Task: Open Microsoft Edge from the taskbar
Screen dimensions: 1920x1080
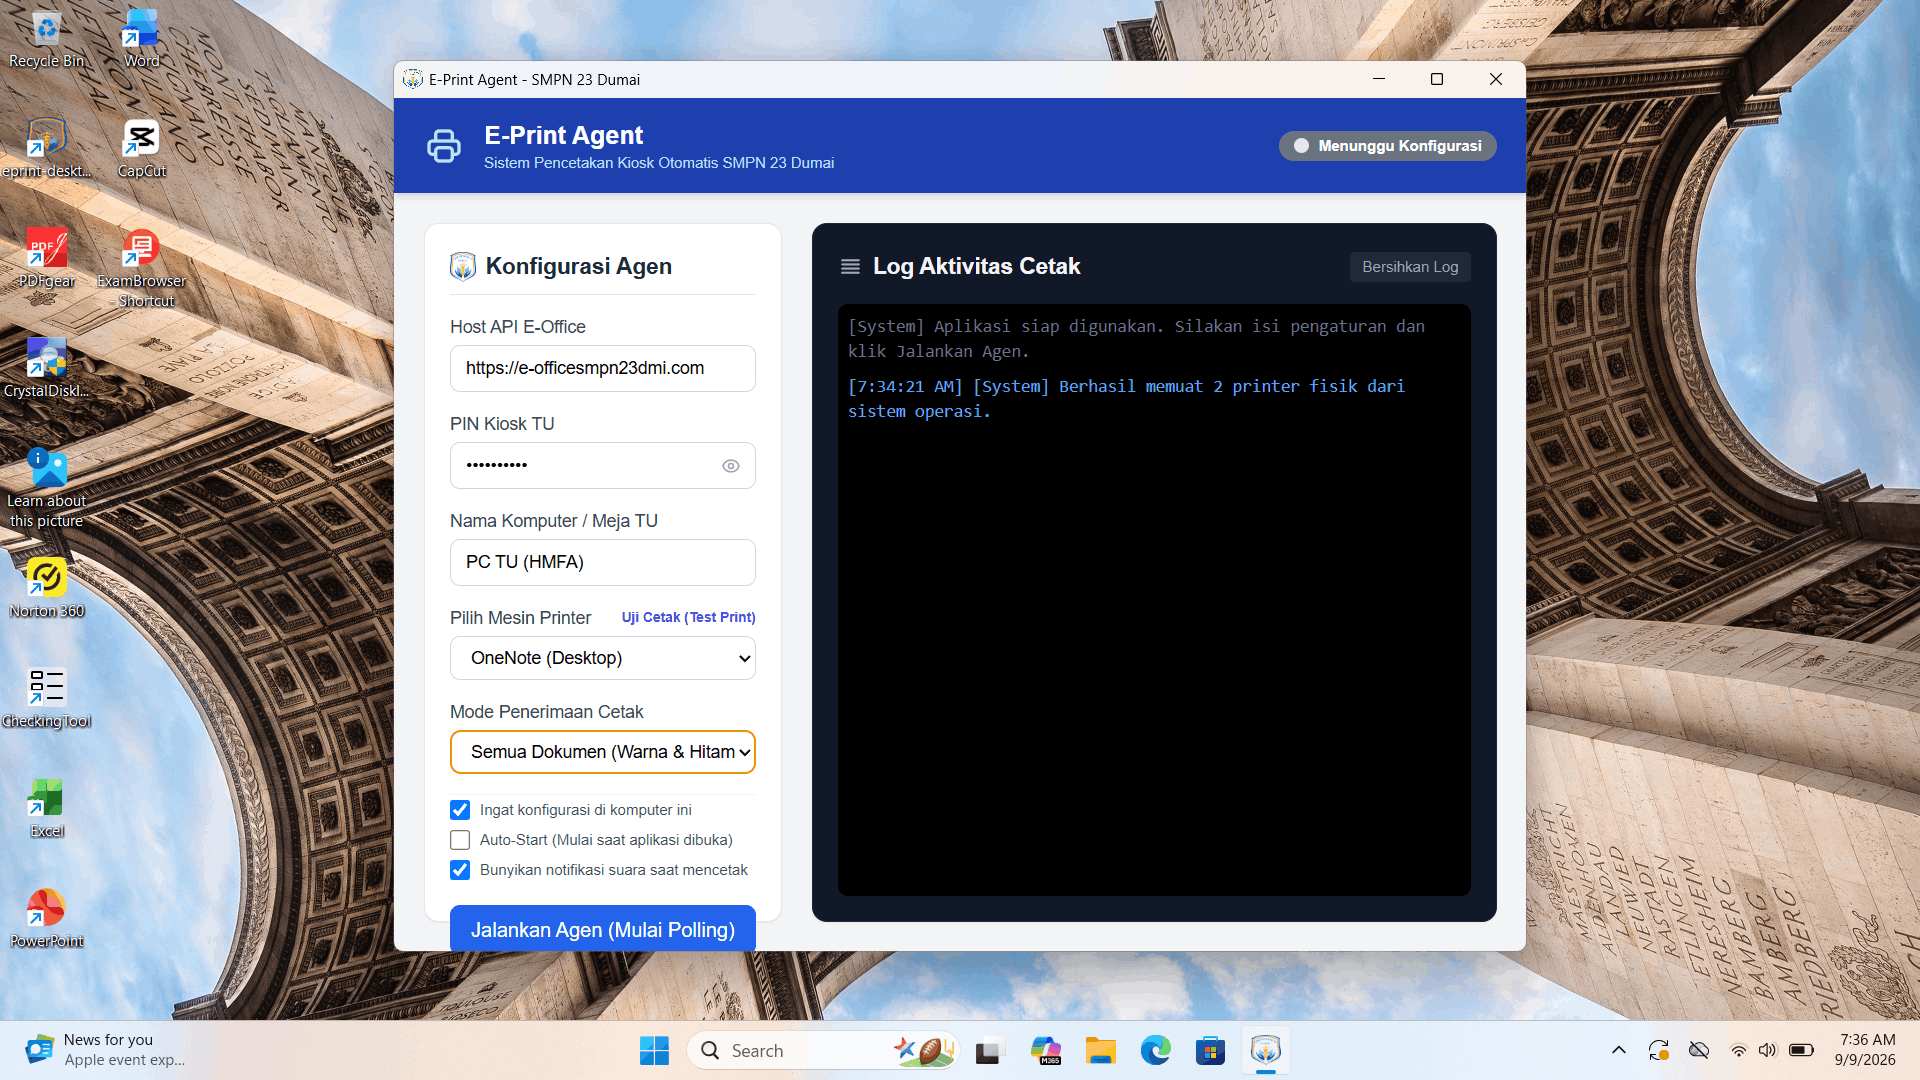Action: click(1155, 1050)
